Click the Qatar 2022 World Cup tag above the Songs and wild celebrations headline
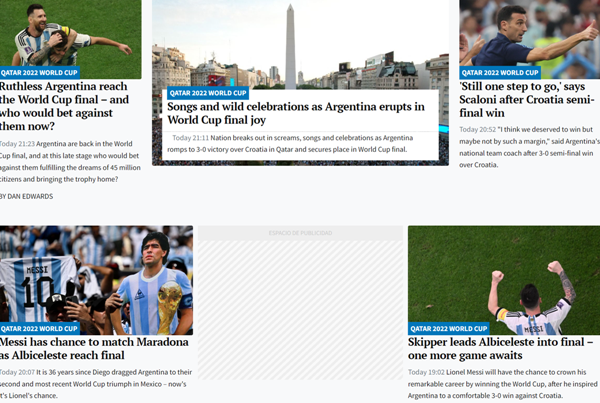Screen dimensions: 600x403 click(x=207, y=93)
